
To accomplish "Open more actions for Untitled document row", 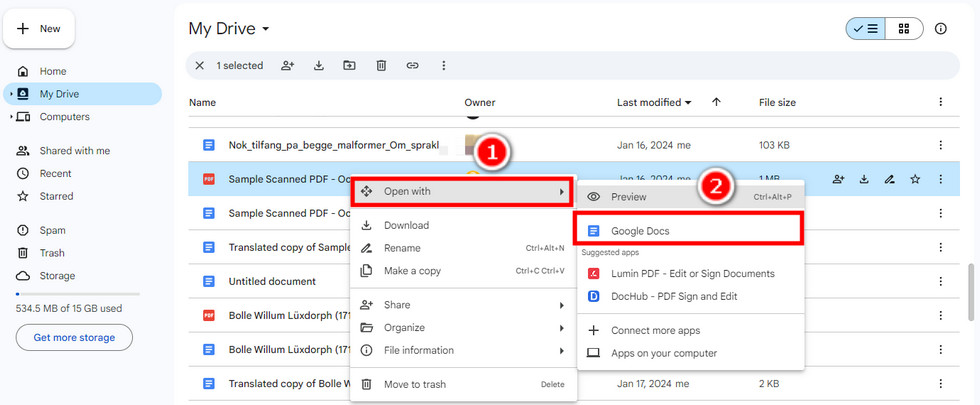I will [941, 281].
